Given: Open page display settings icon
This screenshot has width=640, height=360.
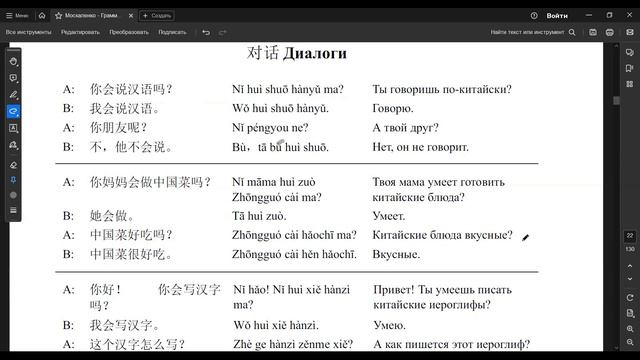Looking at the screenshot, I should click(x=630, y=313).
